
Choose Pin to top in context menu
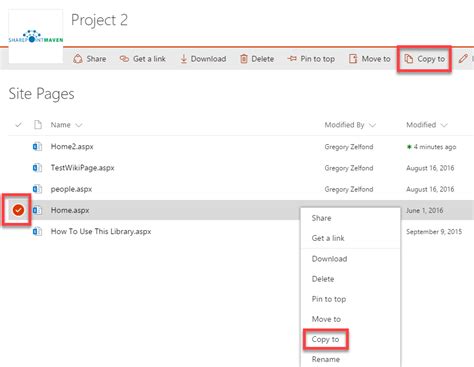click(x=329, y=299)
